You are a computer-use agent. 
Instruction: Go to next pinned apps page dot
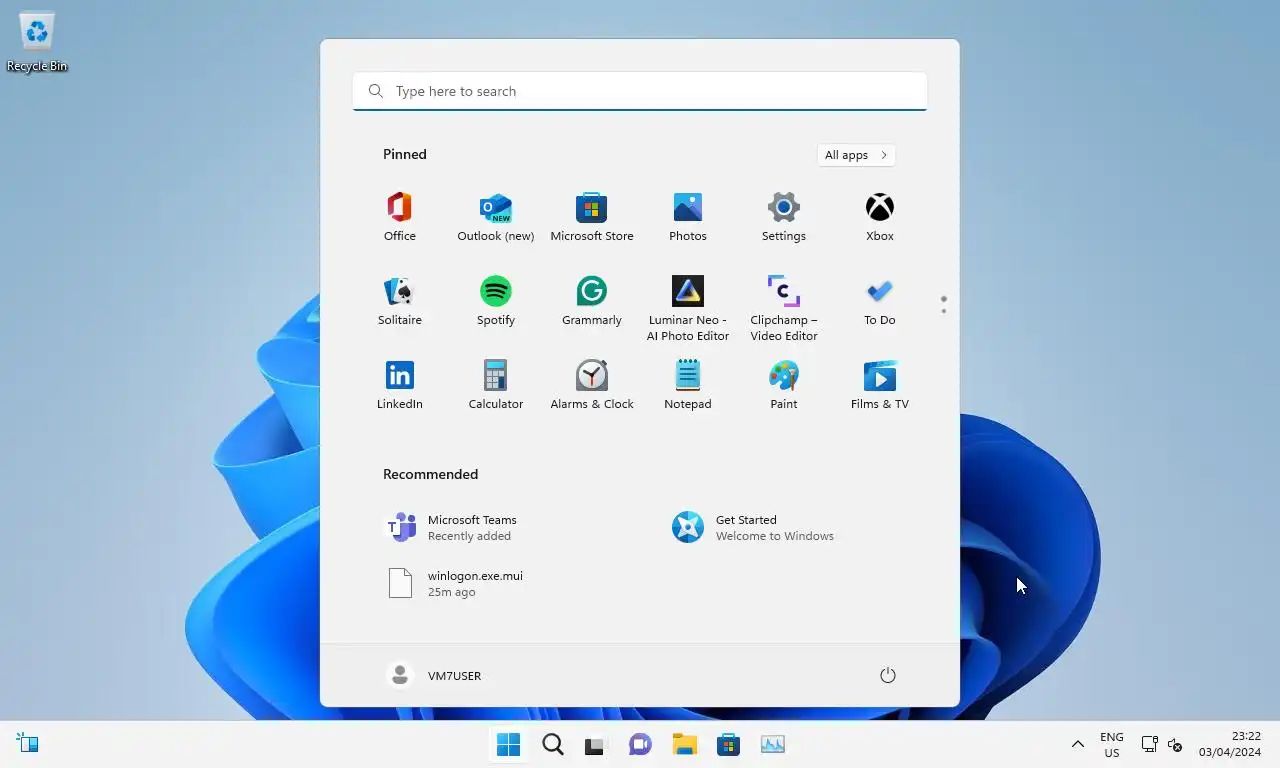[x=943, y=311]
